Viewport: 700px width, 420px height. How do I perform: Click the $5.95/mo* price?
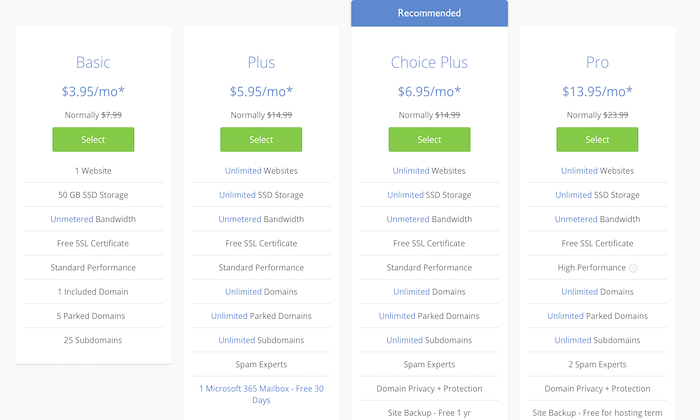(261, 91)
